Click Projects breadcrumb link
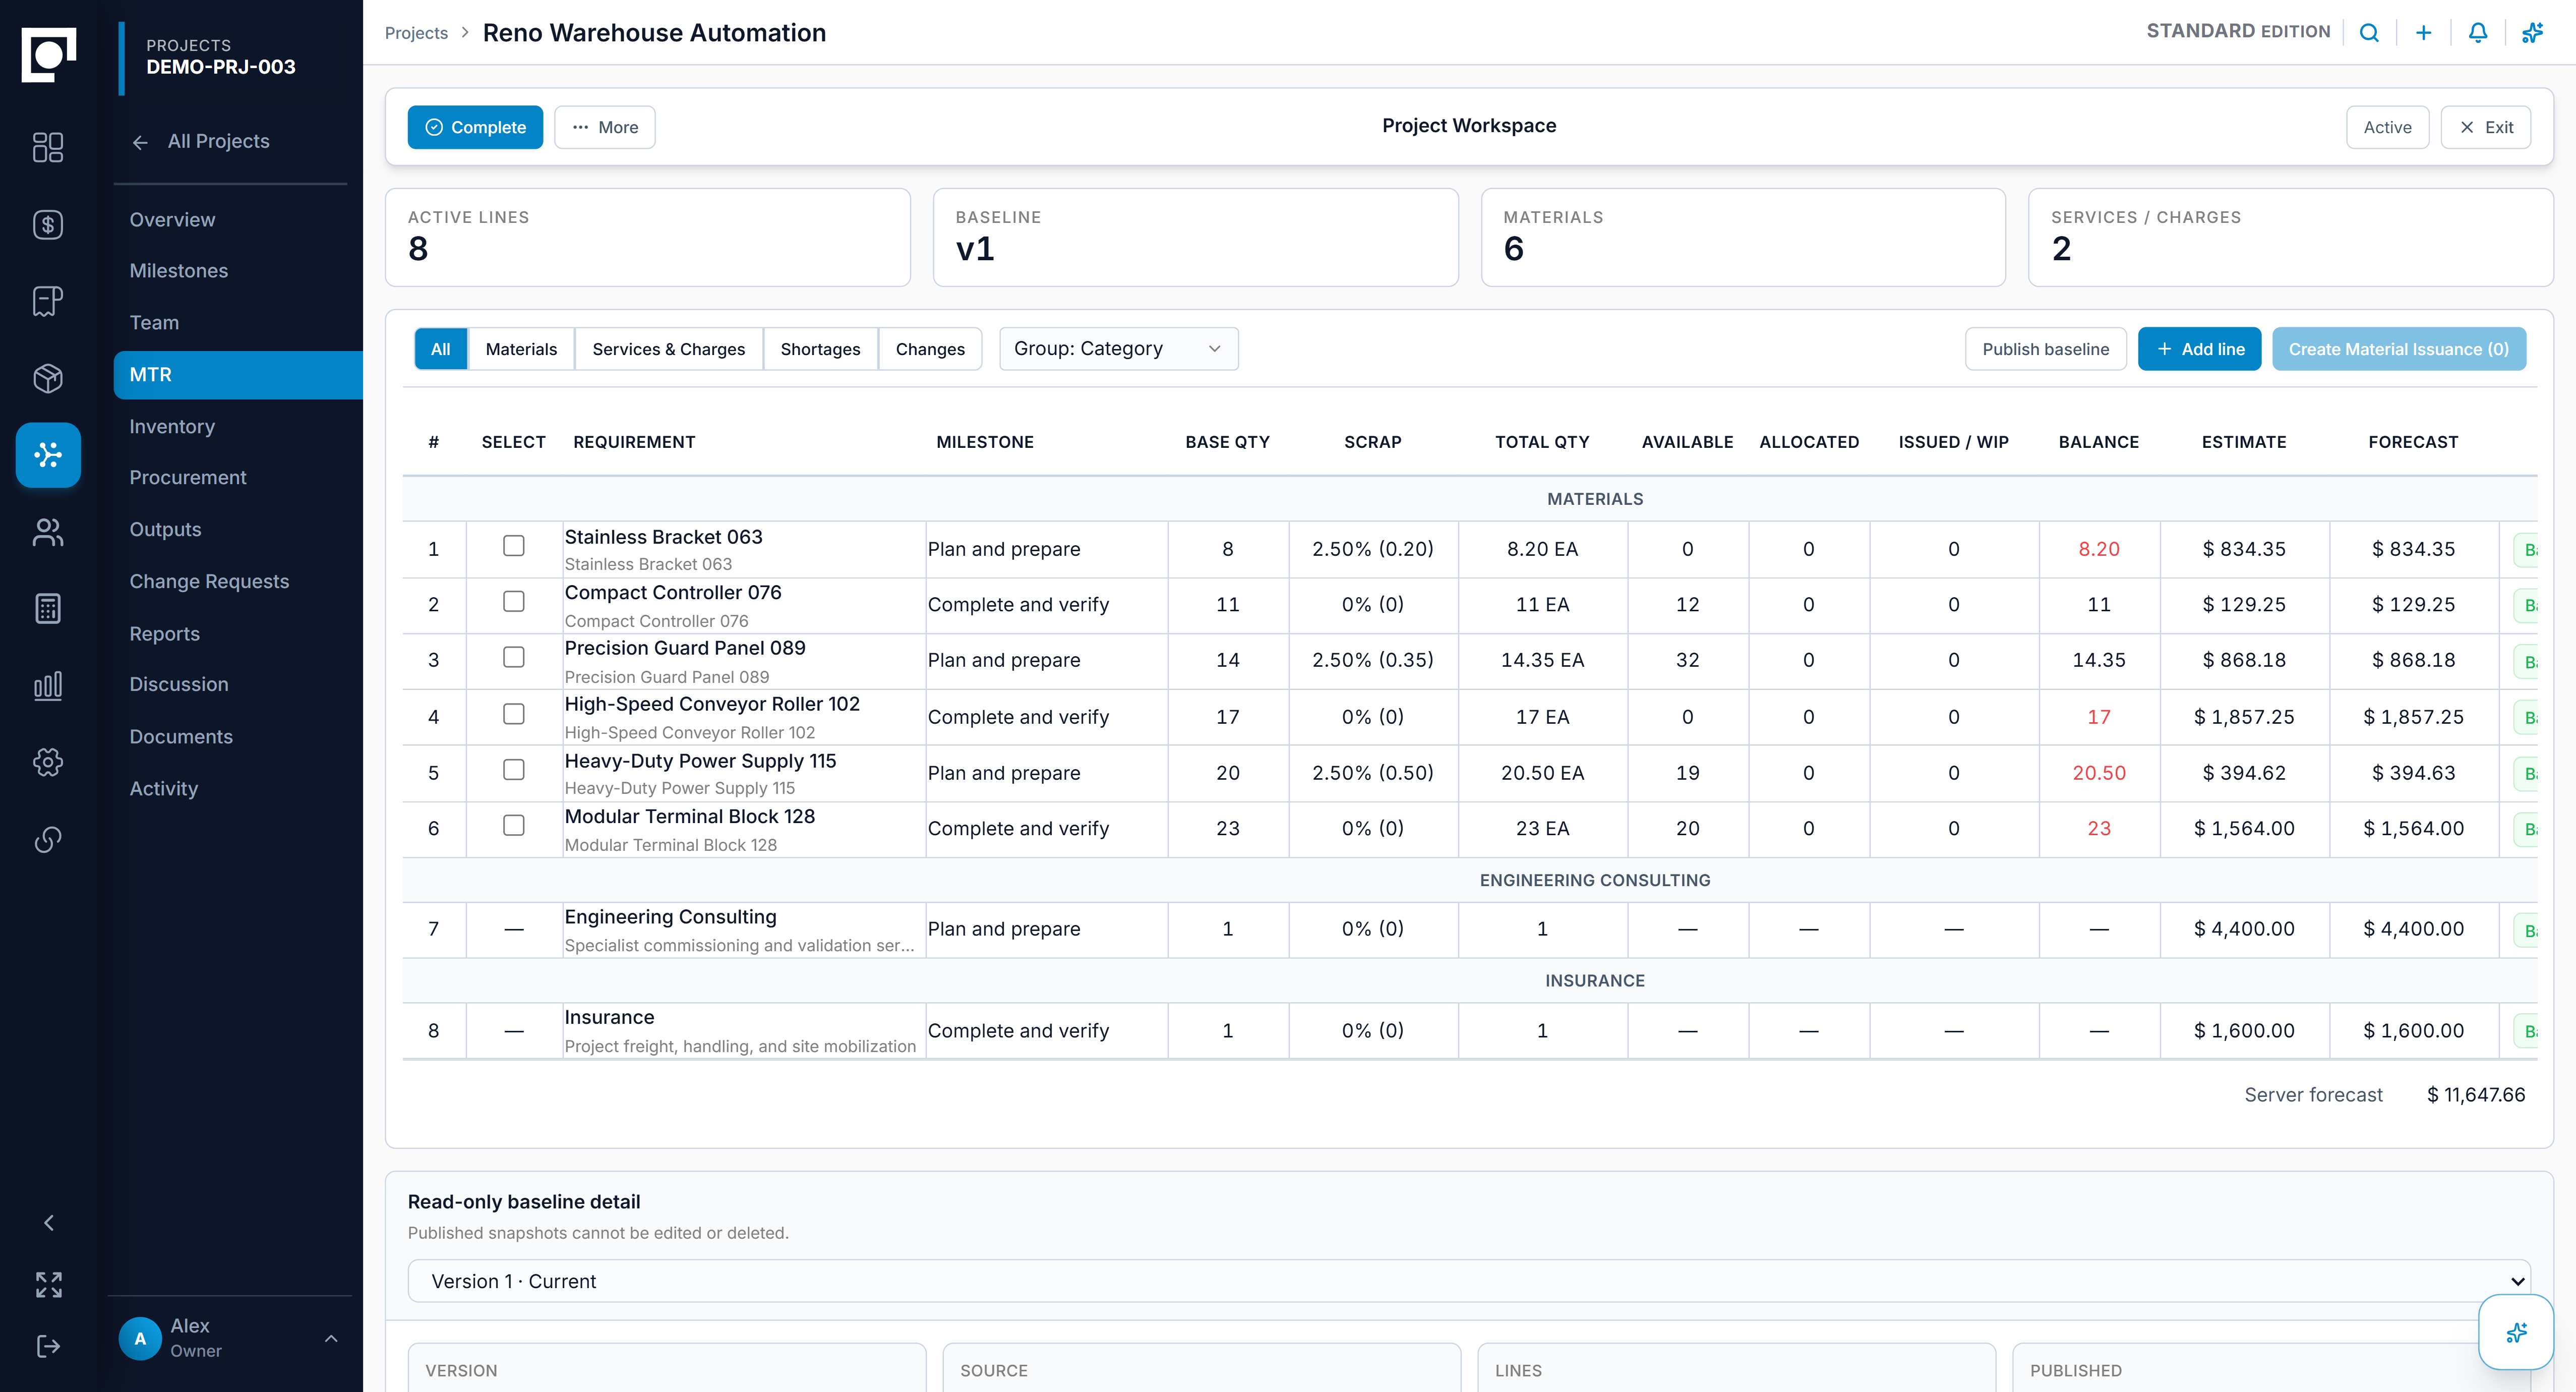 [x=416, y=33]
